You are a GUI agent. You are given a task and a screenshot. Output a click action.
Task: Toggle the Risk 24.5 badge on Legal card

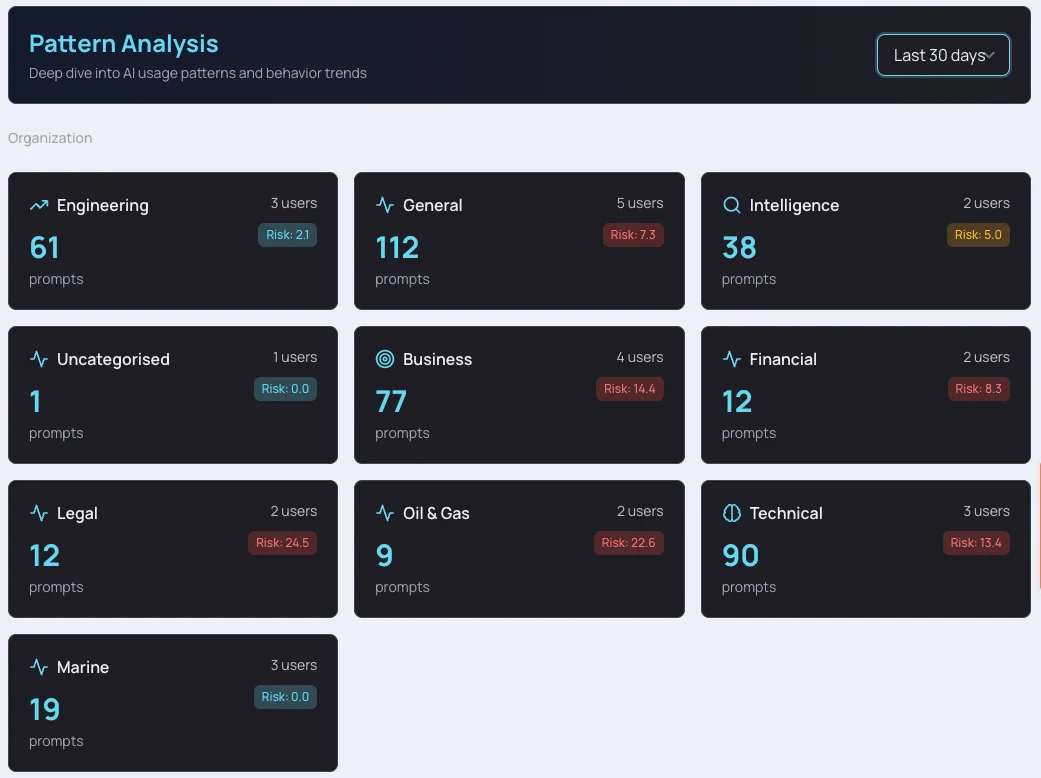[282, 543]
